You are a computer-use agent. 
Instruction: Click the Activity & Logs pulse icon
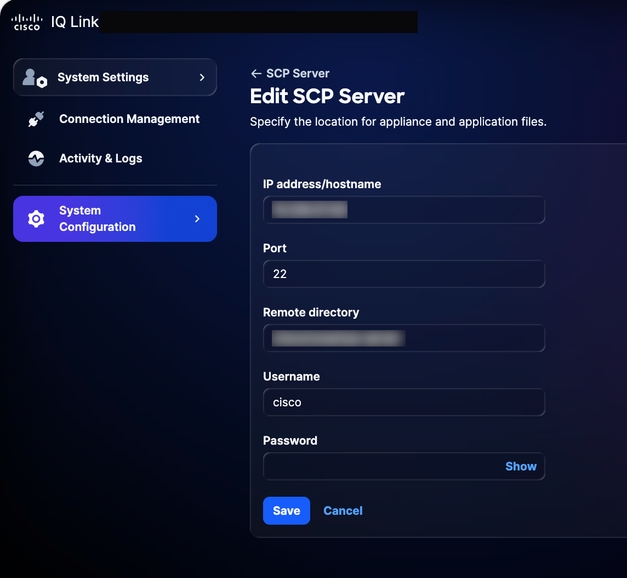tap(36, 158)
